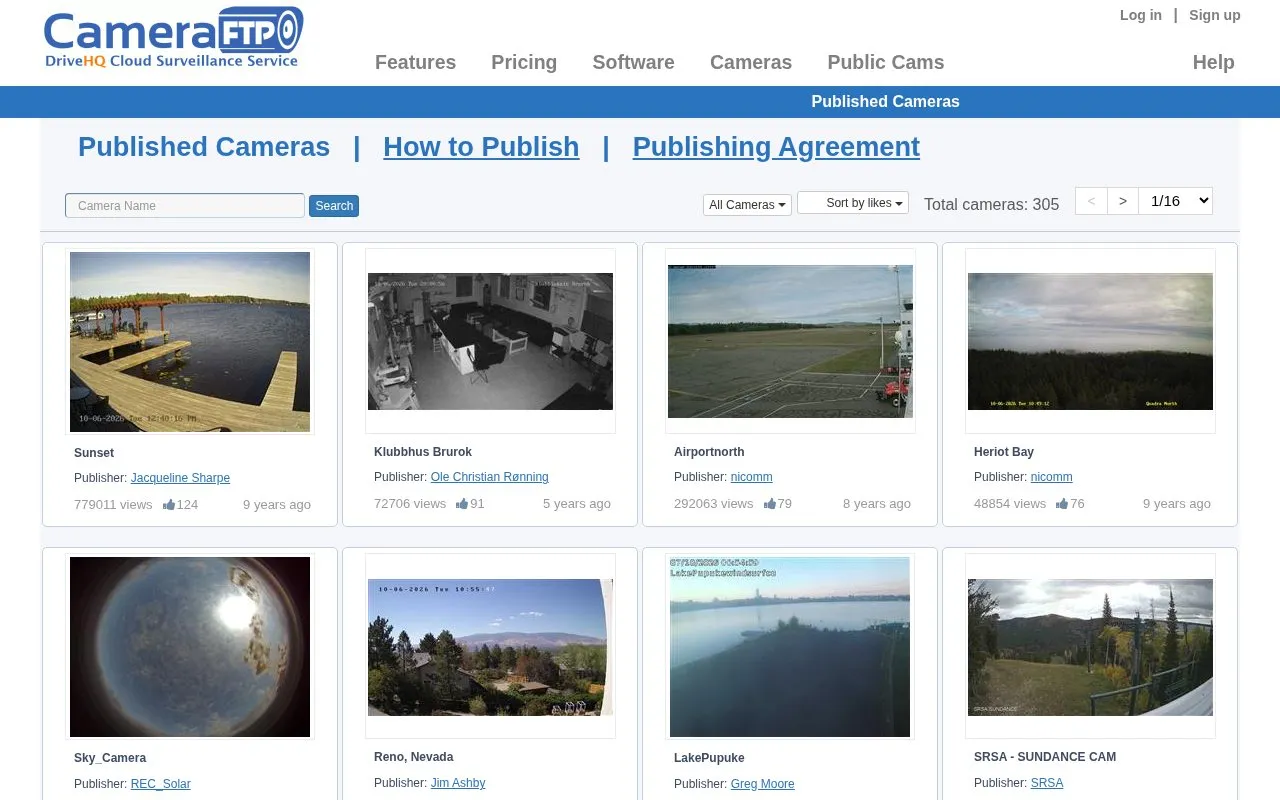Open Features menu

pyautogui.click(x=415, y=62)
